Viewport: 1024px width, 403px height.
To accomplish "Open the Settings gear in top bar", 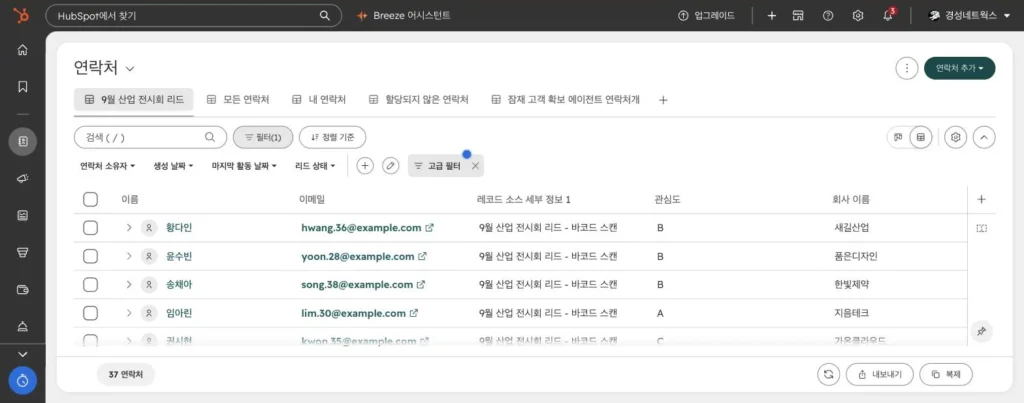I will (x=858, y=16).
